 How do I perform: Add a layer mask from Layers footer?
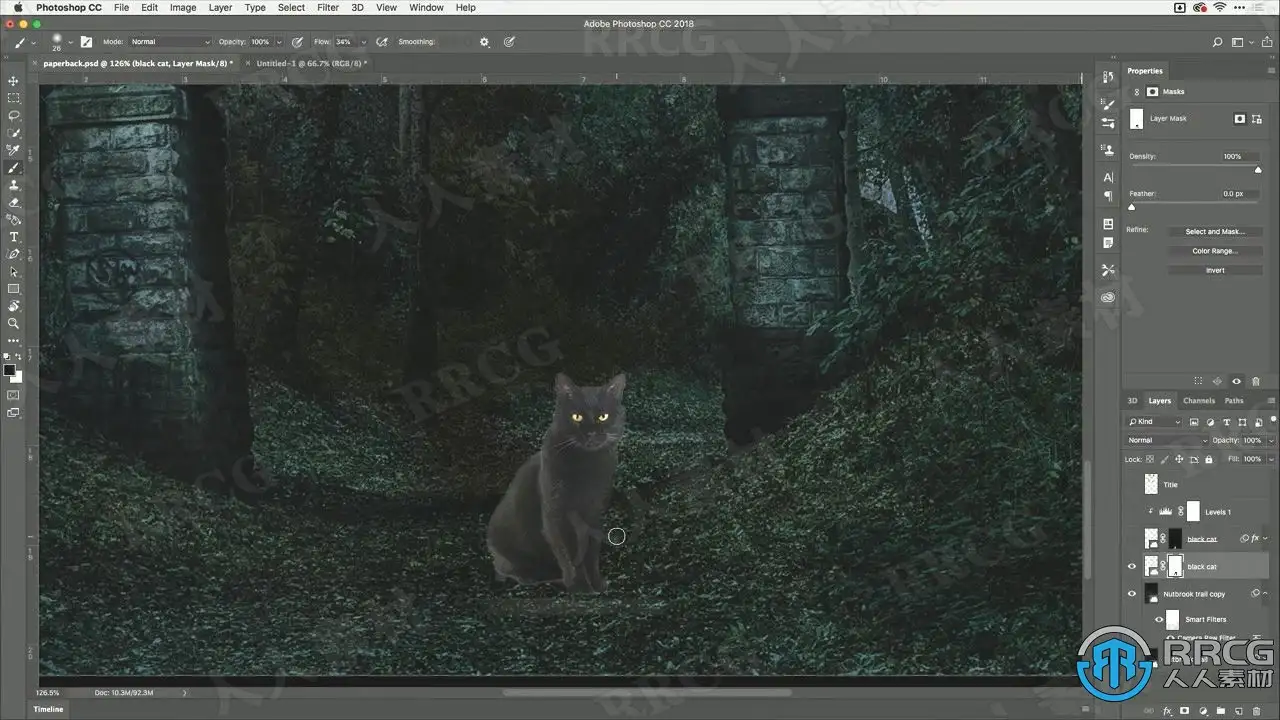pos(1185,711)
